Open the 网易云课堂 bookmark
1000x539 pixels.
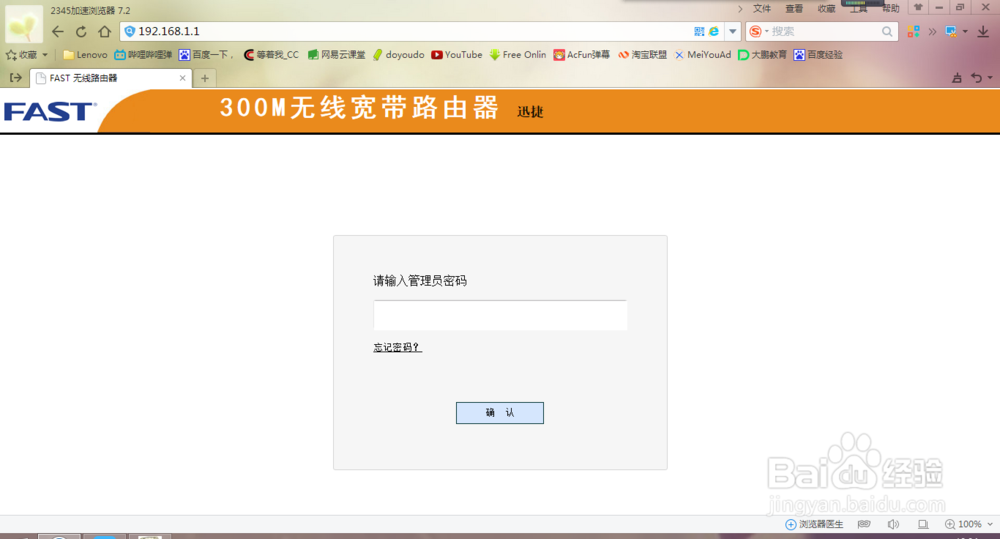click(337, 55)
